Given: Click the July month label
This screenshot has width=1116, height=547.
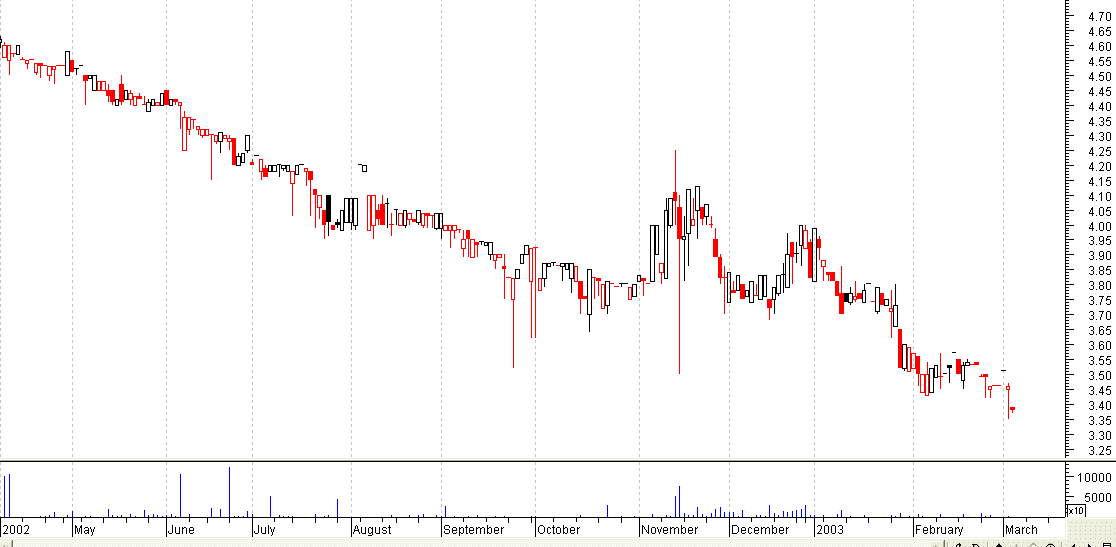Looking at the screenshot, I should point(265,530).
